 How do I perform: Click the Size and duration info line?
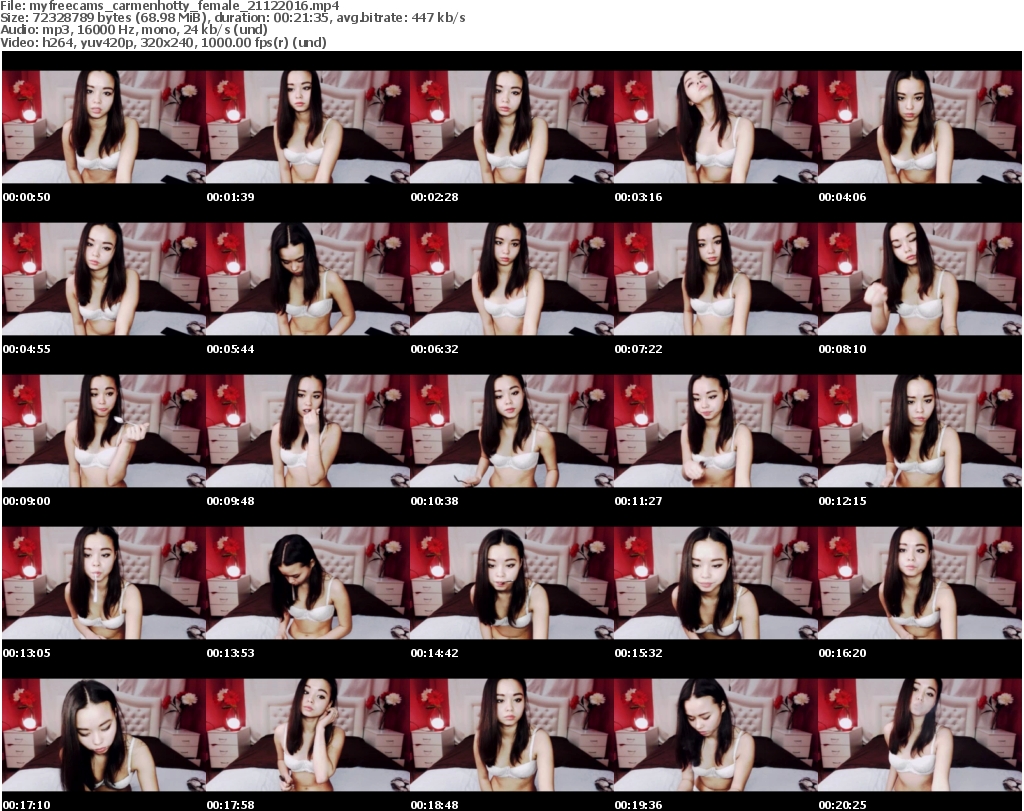[232, 18]
